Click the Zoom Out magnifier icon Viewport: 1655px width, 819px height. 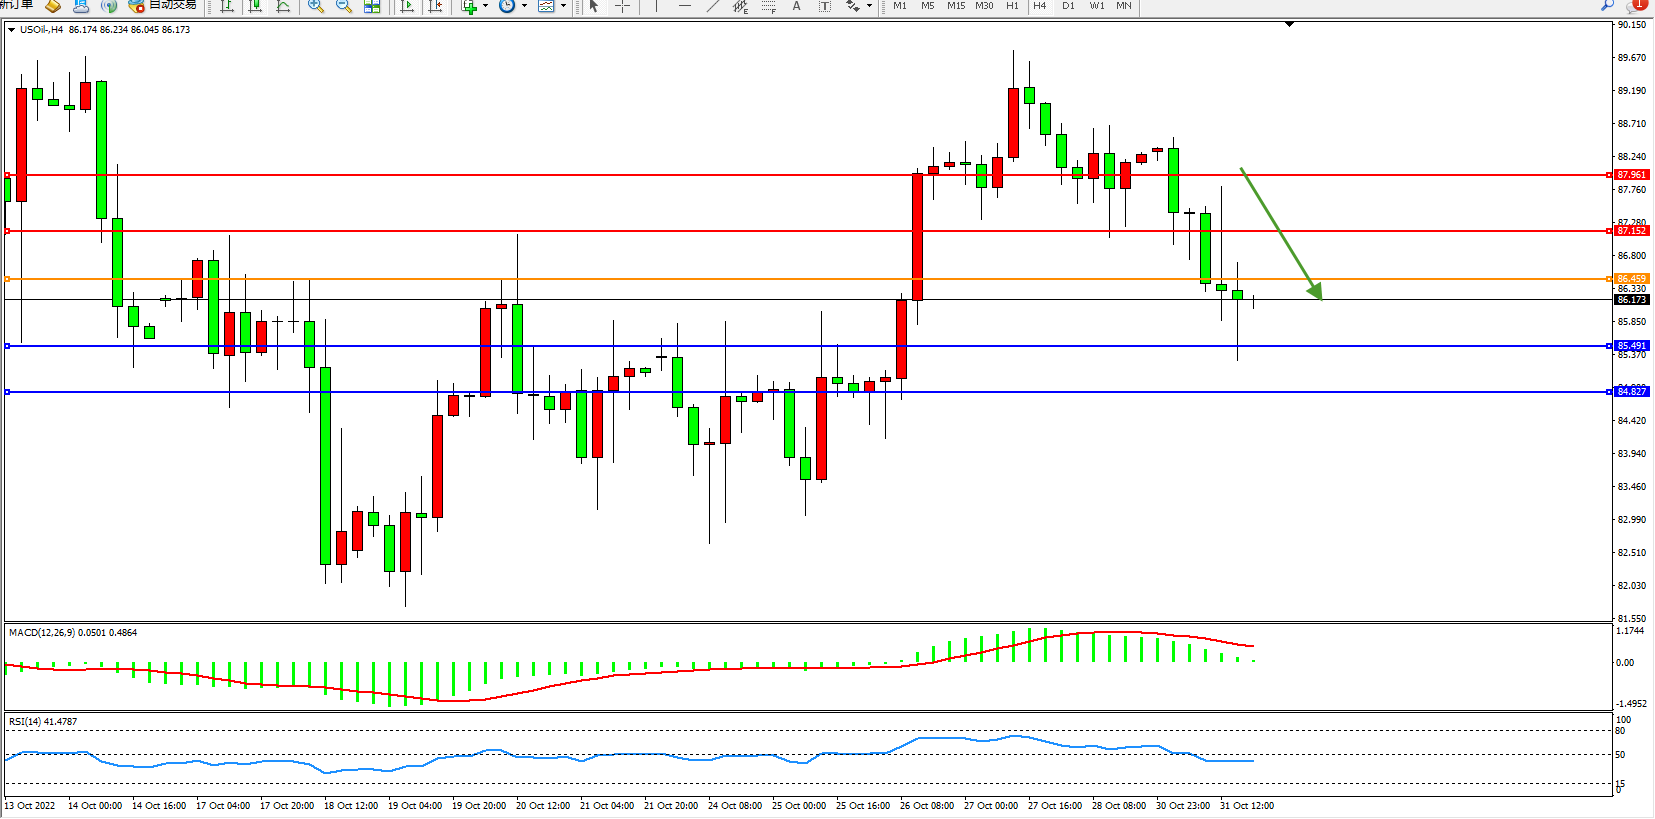[x=344, y=6]
